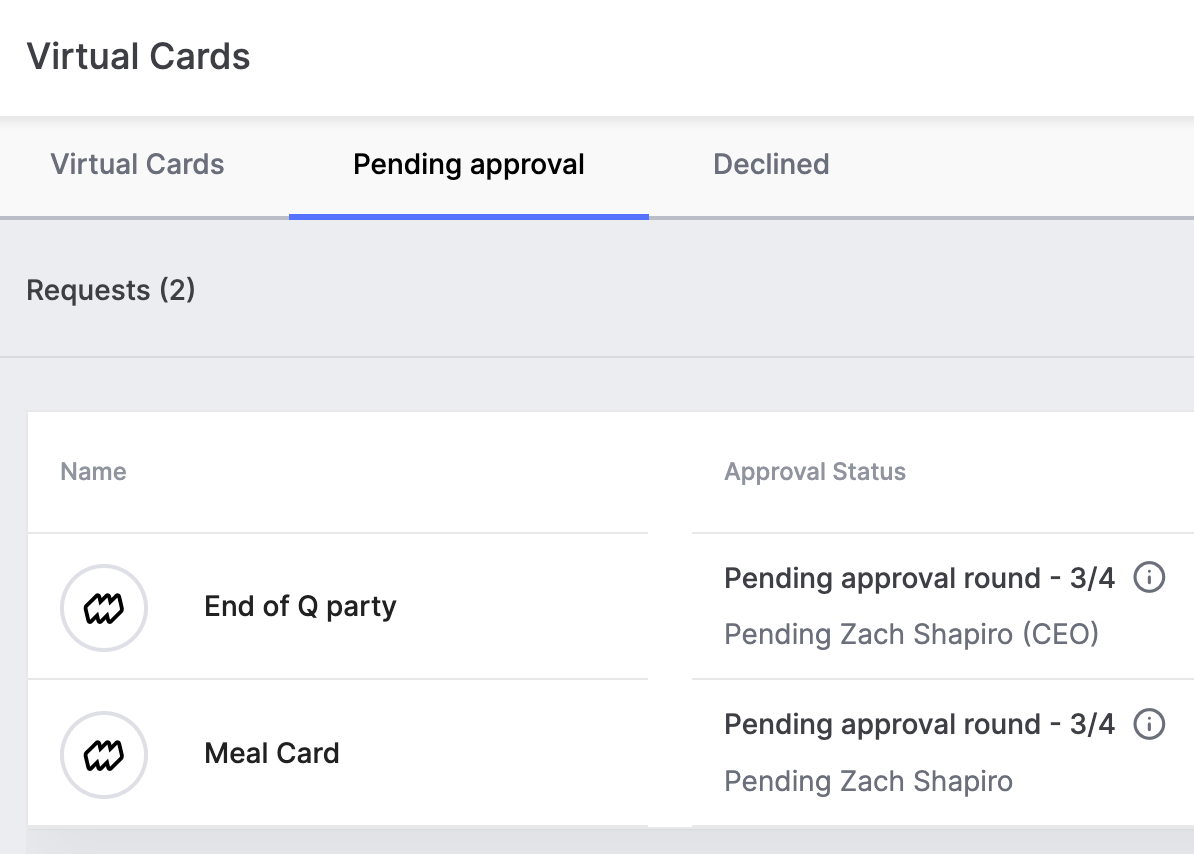Select the Pending approval tab
Image resolution: width=1194 pixels, height=854 pixels.
pyautogui.click(x=469, y=164)
